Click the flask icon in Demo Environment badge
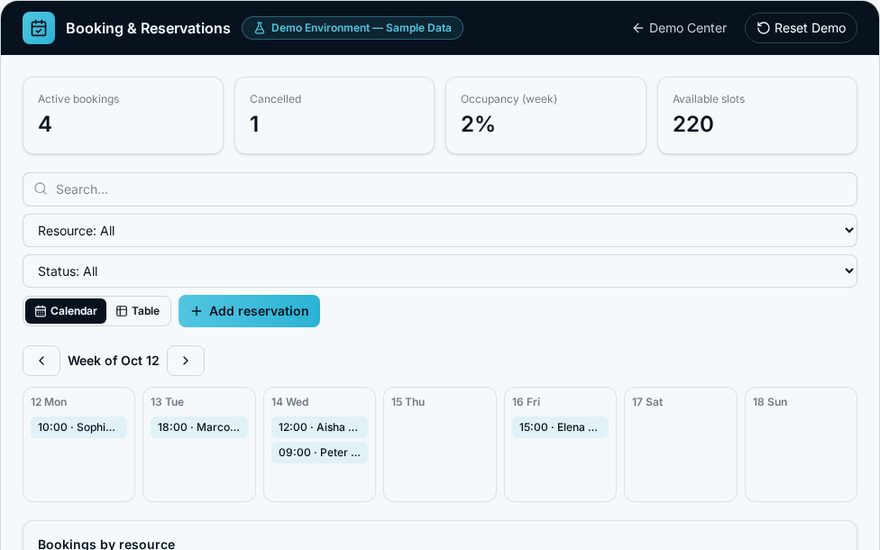 (x=259, y=28)
